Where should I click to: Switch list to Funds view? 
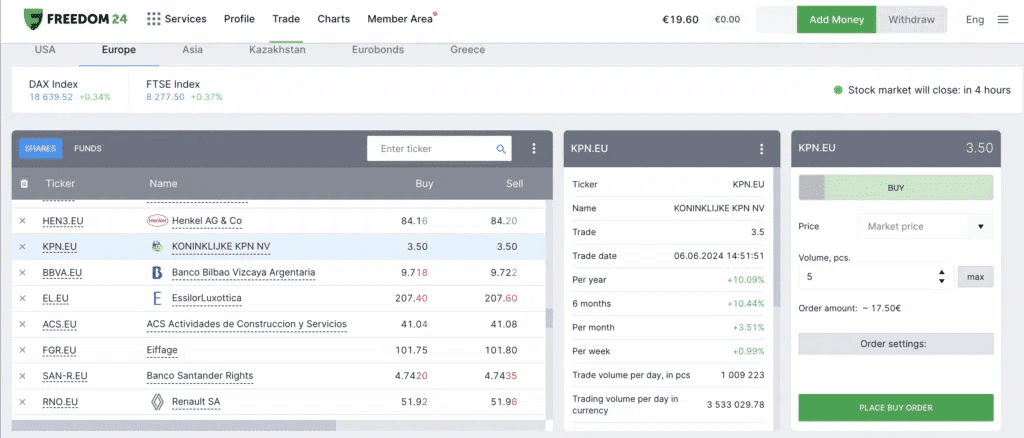click(88, 149)
